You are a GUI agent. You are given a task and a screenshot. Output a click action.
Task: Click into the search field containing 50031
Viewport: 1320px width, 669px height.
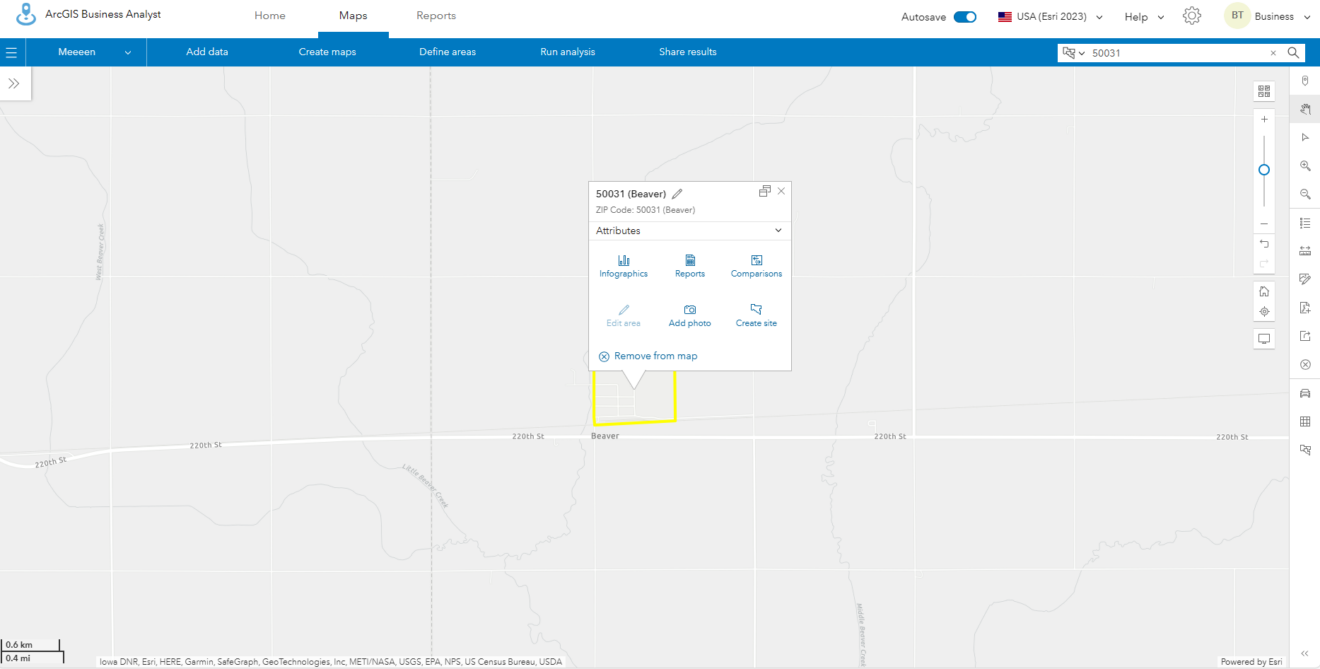click(x=1178, y=53)
